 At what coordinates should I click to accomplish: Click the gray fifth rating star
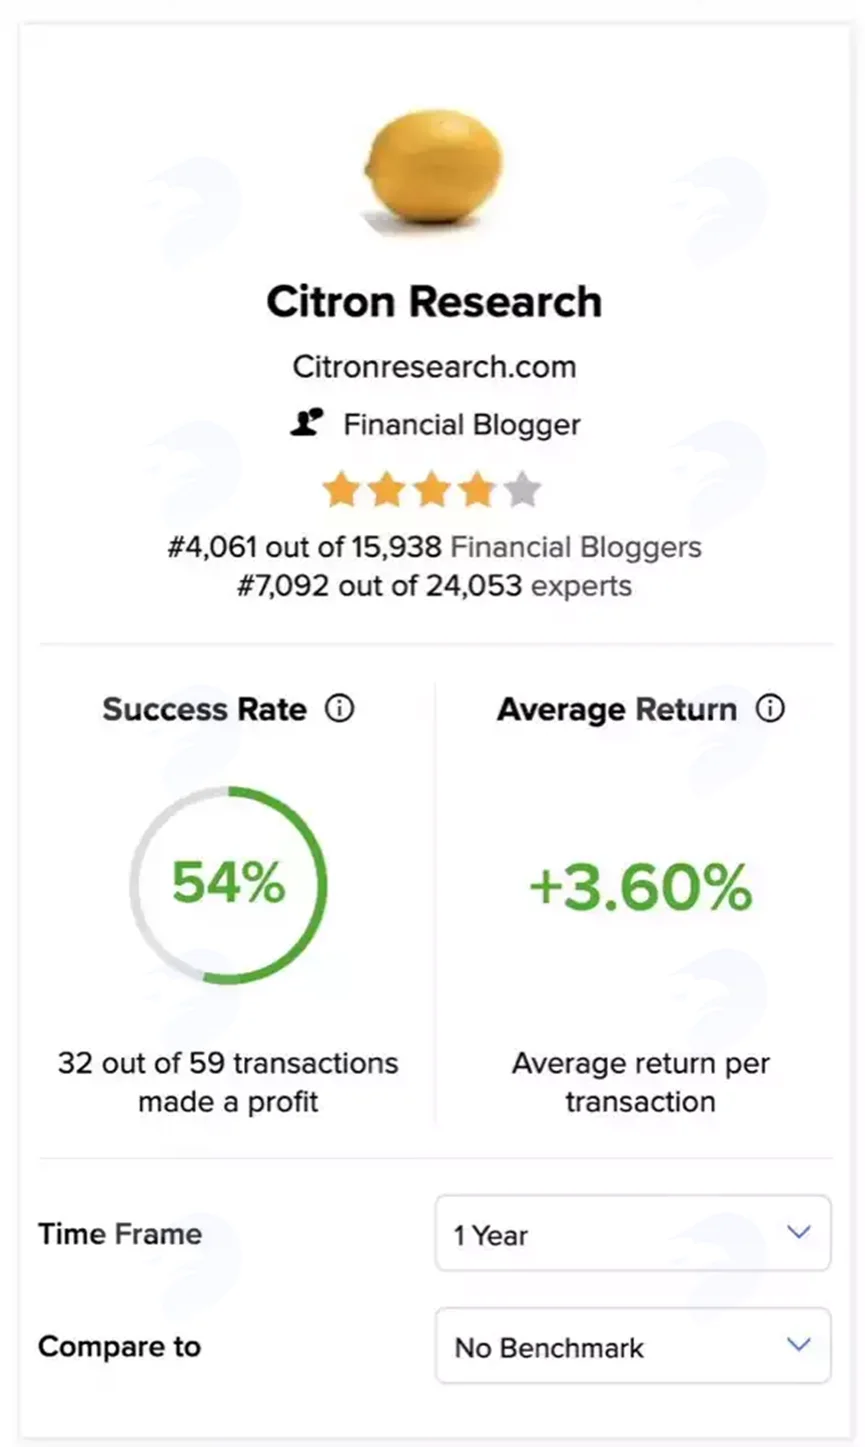tap(522, 491)
